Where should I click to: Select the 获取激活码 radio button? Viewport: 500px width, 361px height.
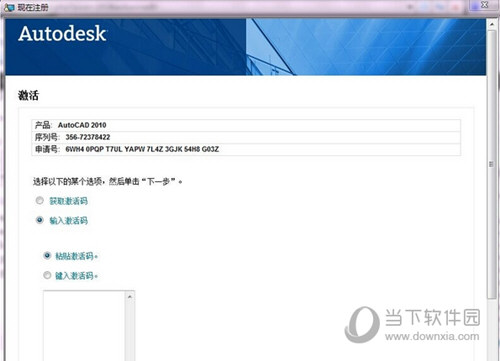click(x=40, y=200)
